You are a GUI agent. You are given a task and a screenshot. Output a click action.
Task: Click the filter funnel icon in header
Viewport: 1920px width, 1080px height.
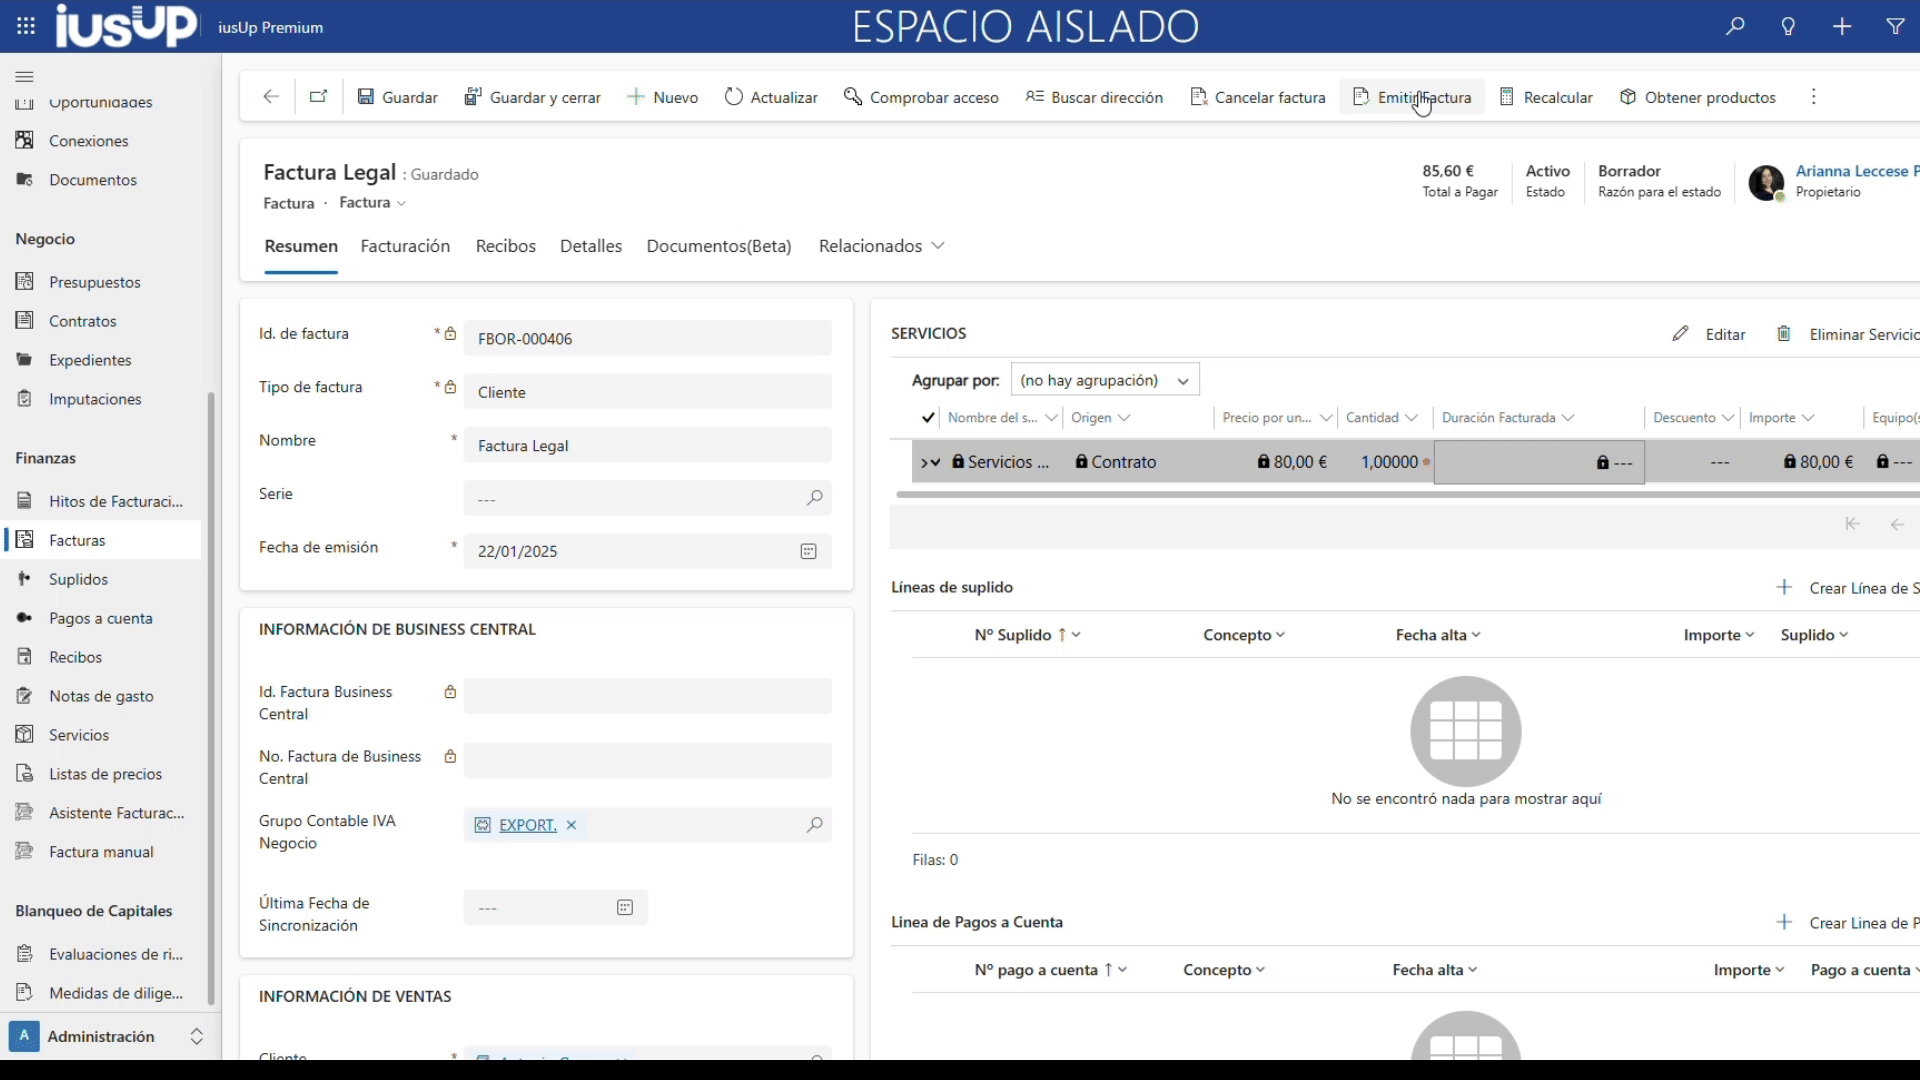[1895, 27]
